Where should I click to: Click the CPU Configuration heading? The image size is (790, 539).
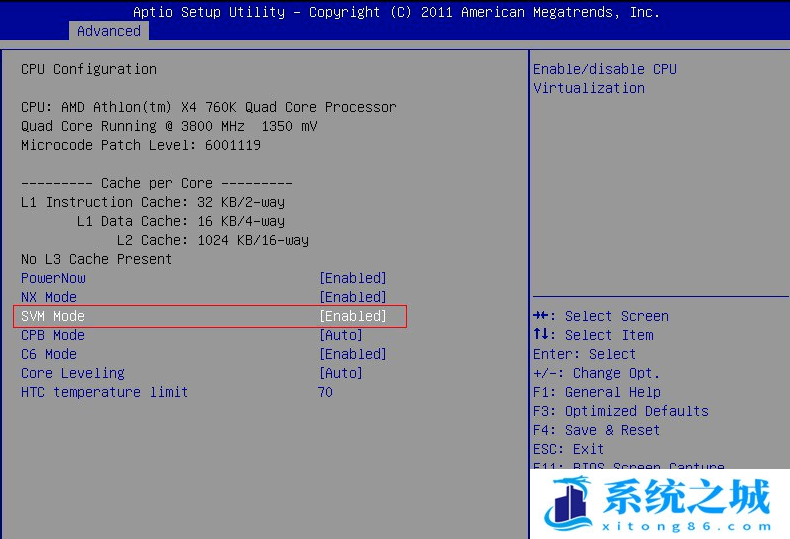89,70
